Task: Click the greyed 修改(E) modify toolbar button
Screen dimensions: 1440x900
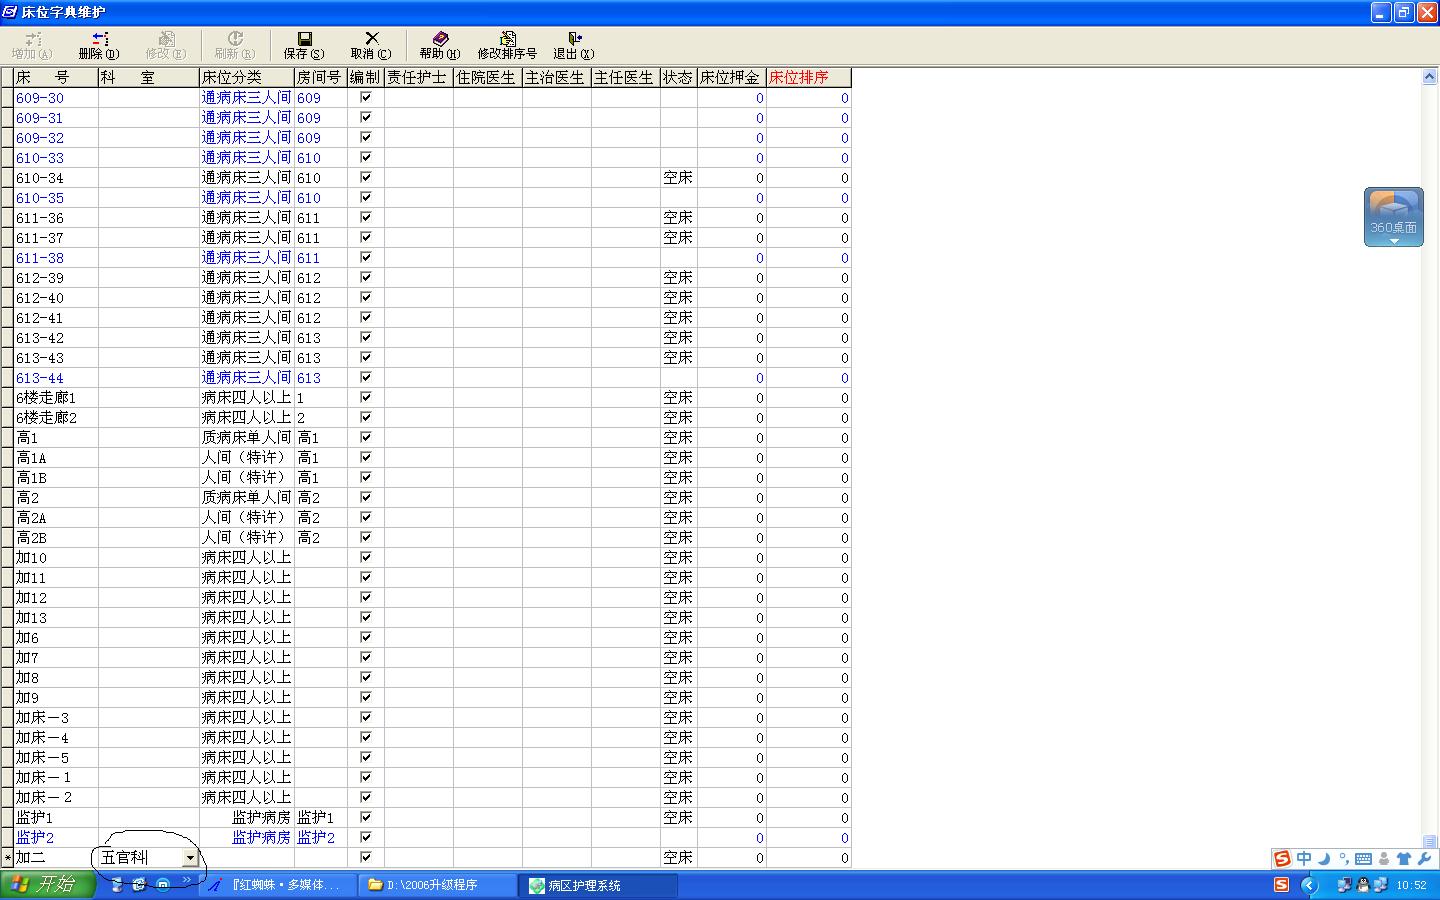Action: (165, 45)
